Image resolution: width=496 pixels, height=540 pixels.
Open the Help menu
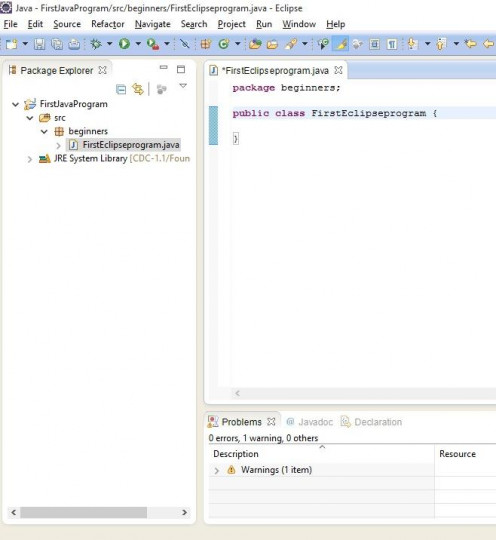335,24
